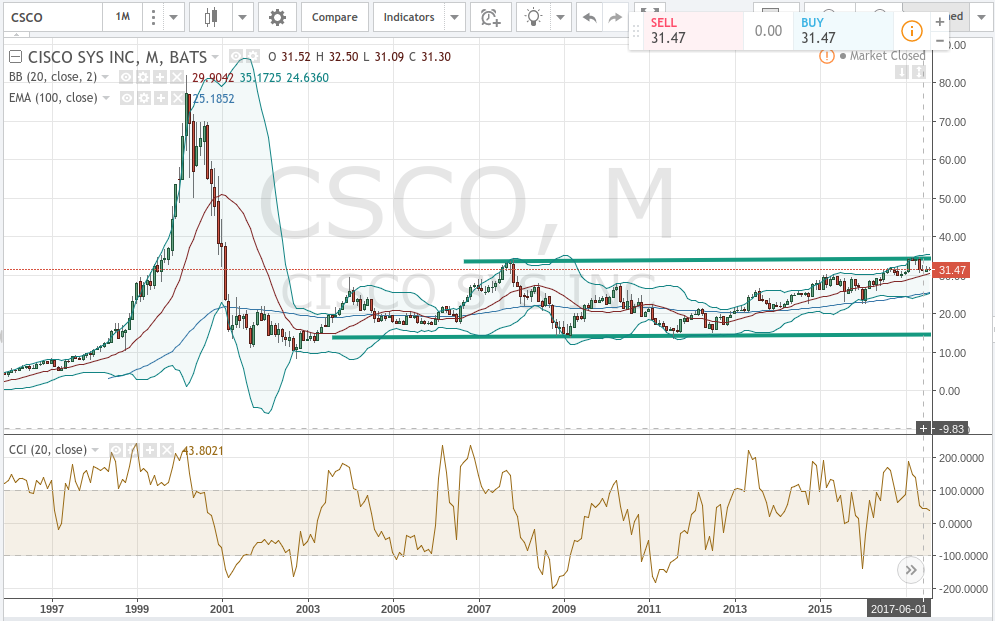Decrease order quantity with the minus button

(x=940, y=41)
